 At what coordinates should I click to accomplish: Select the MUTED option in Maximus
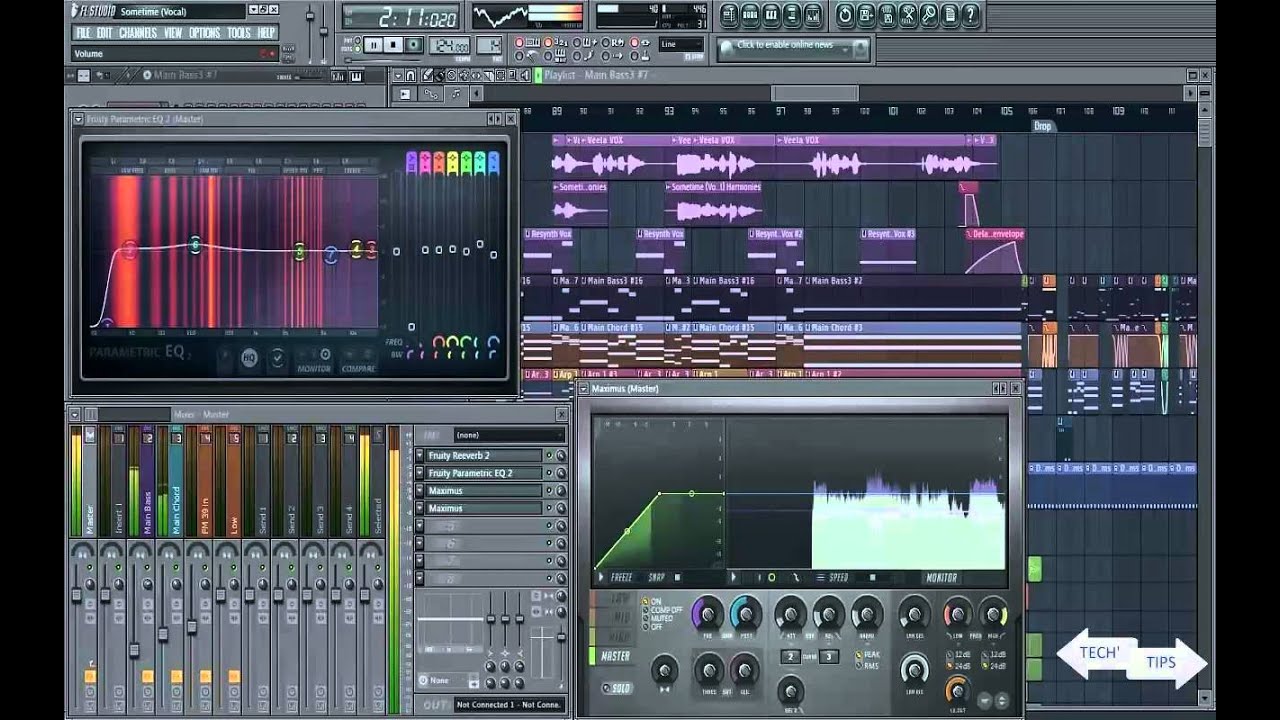tap(658, 619)
